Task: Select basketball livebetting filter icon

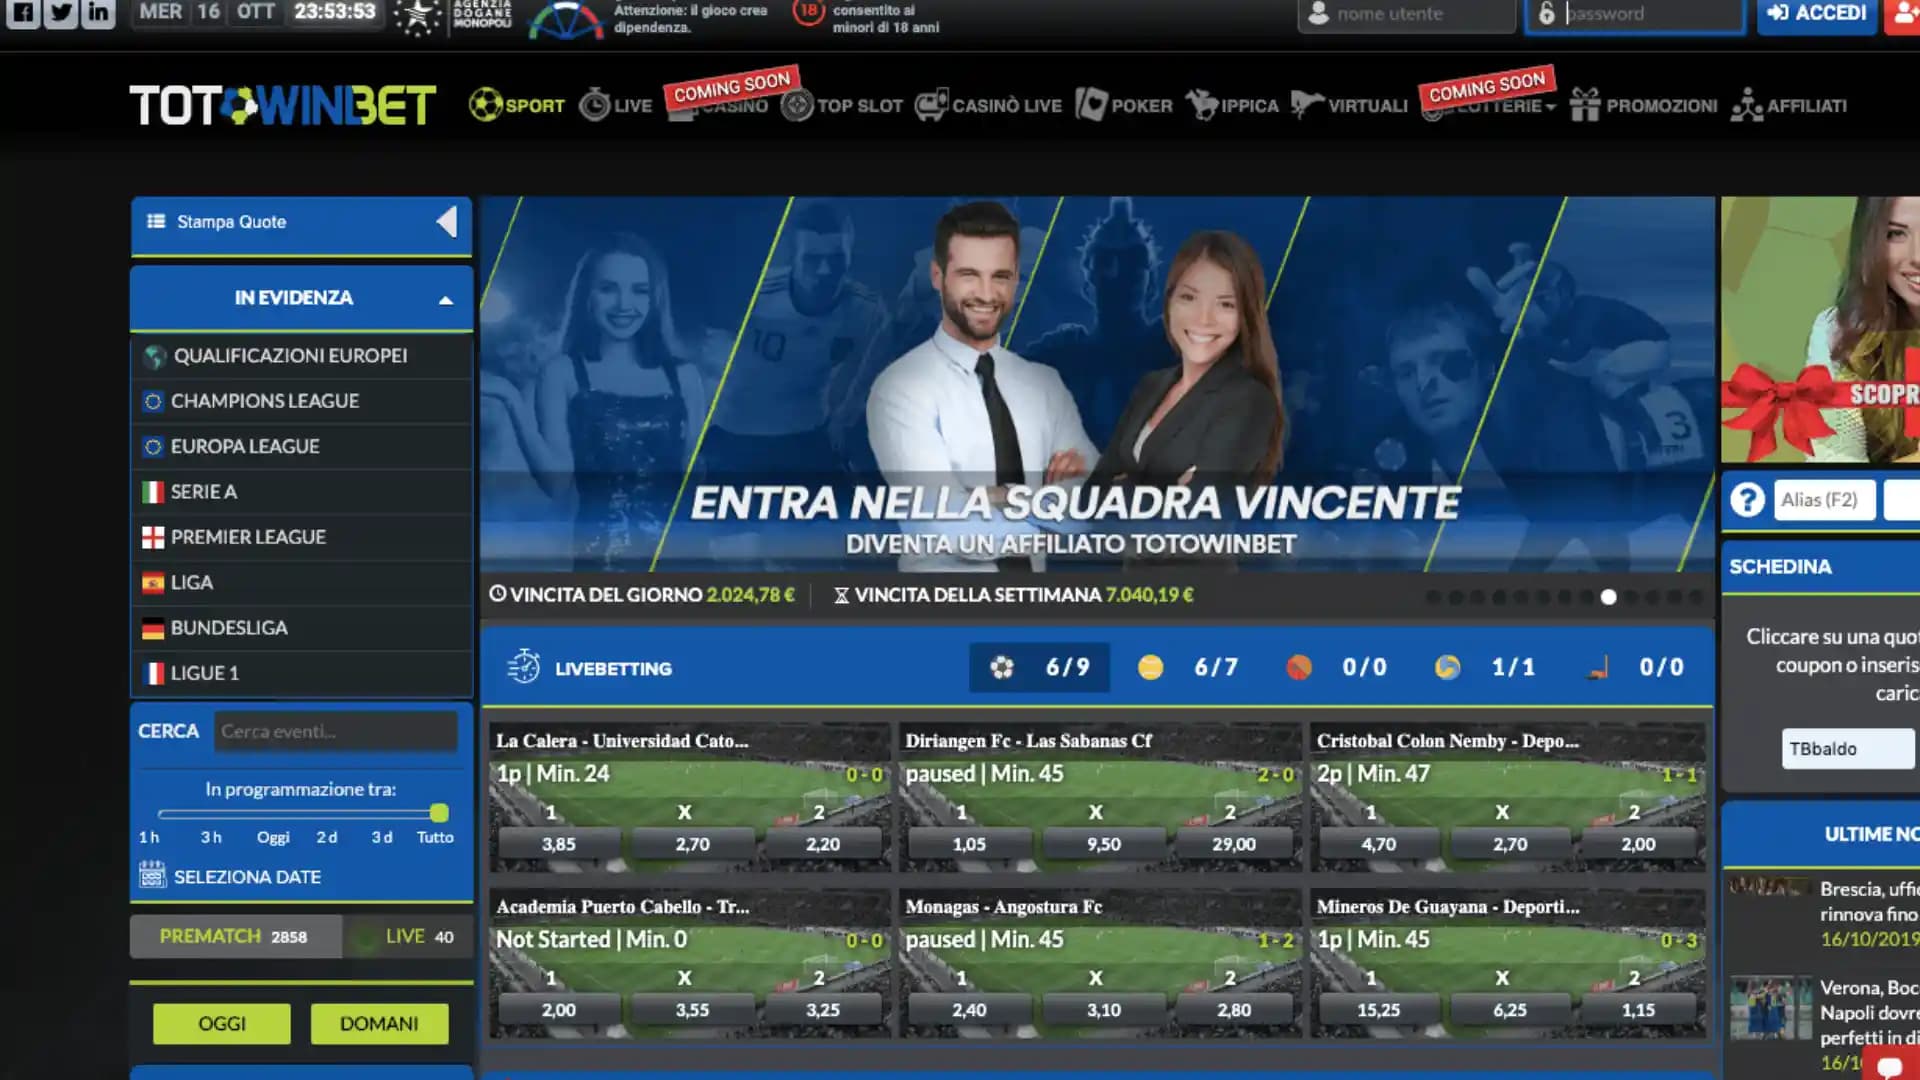Action: click(1299, 668)
